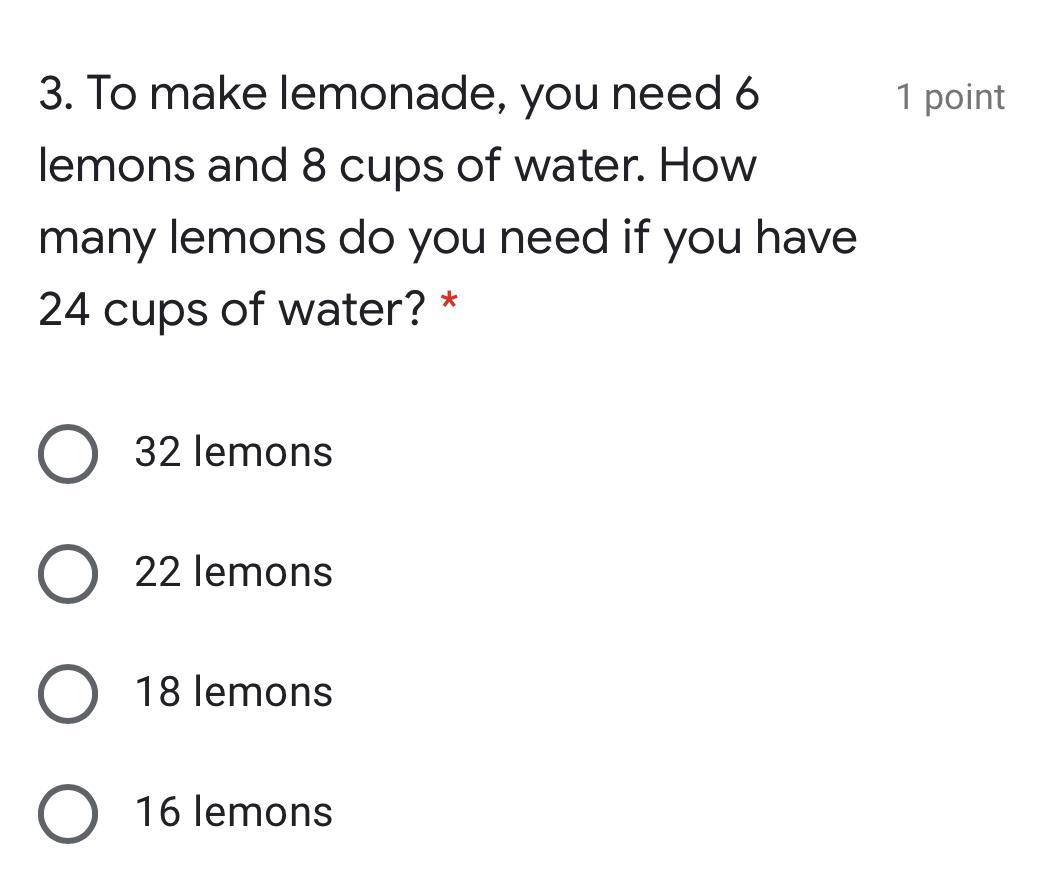Click the question number "3."
The image size is (1053, 896).
57,95
